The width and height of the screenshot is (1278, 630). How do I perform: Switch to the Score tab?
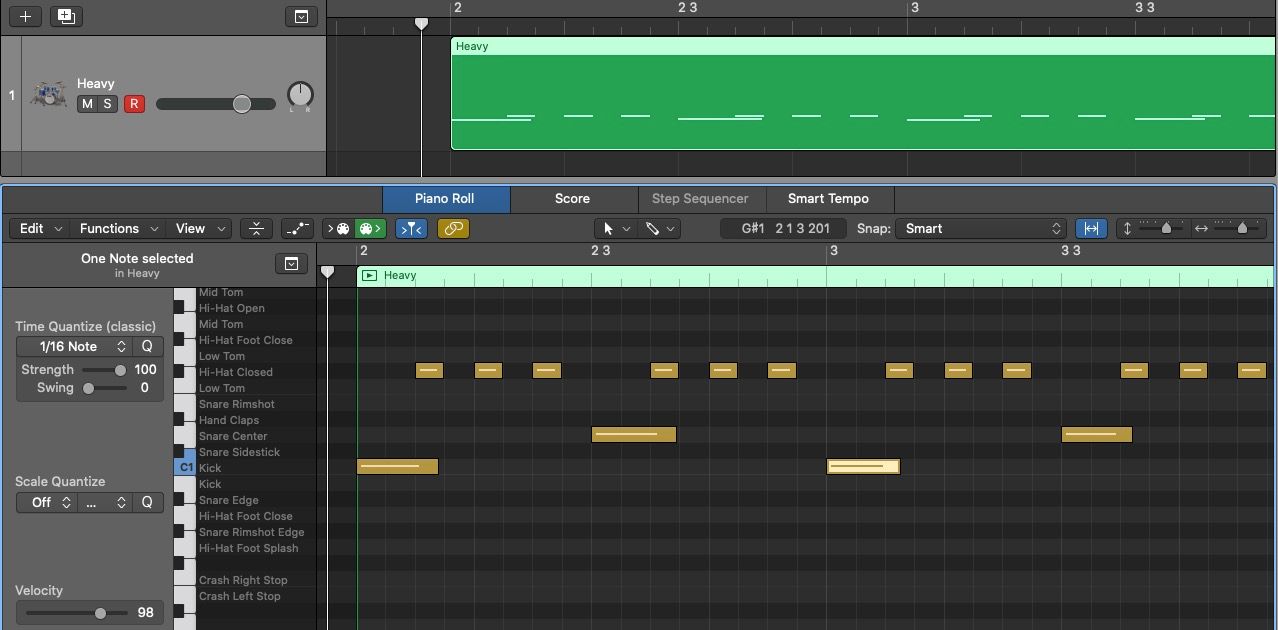(x=572, y=199)
